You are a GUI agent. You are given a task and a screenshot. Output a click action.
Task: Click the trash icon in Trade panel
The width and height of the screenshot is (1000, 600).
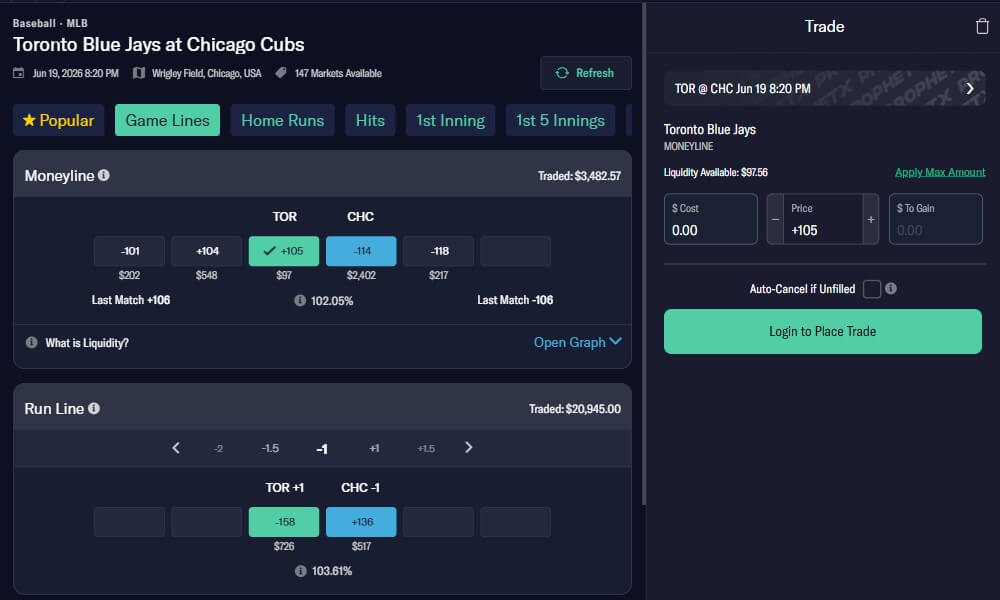(x=982, y=26)
